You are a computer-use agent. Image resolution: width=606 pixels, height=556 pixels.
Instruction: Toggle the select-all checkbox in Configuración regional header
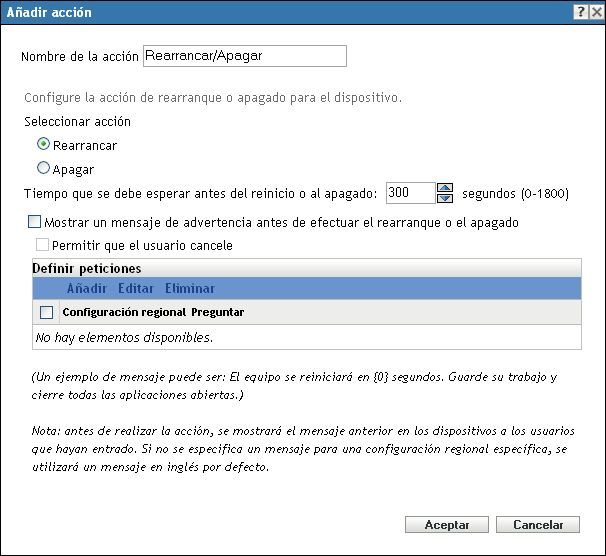(46, 313)
